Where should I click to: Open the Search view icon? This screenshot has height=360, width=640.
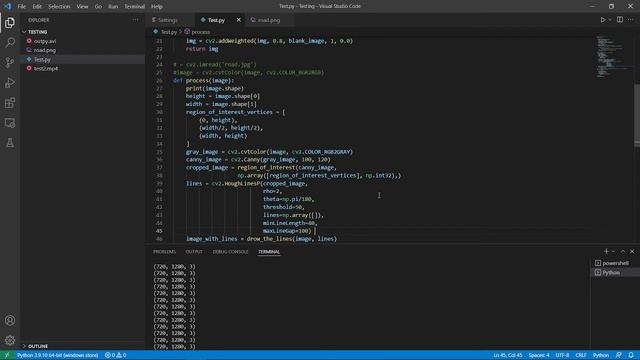coord(10,42)
